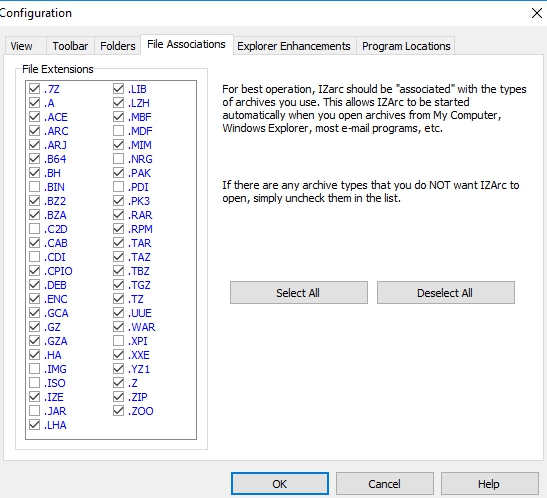Uncheck the .YZ1 checkbox
The height and width of the screenshot is (498, 547).
tap(119, 369)
